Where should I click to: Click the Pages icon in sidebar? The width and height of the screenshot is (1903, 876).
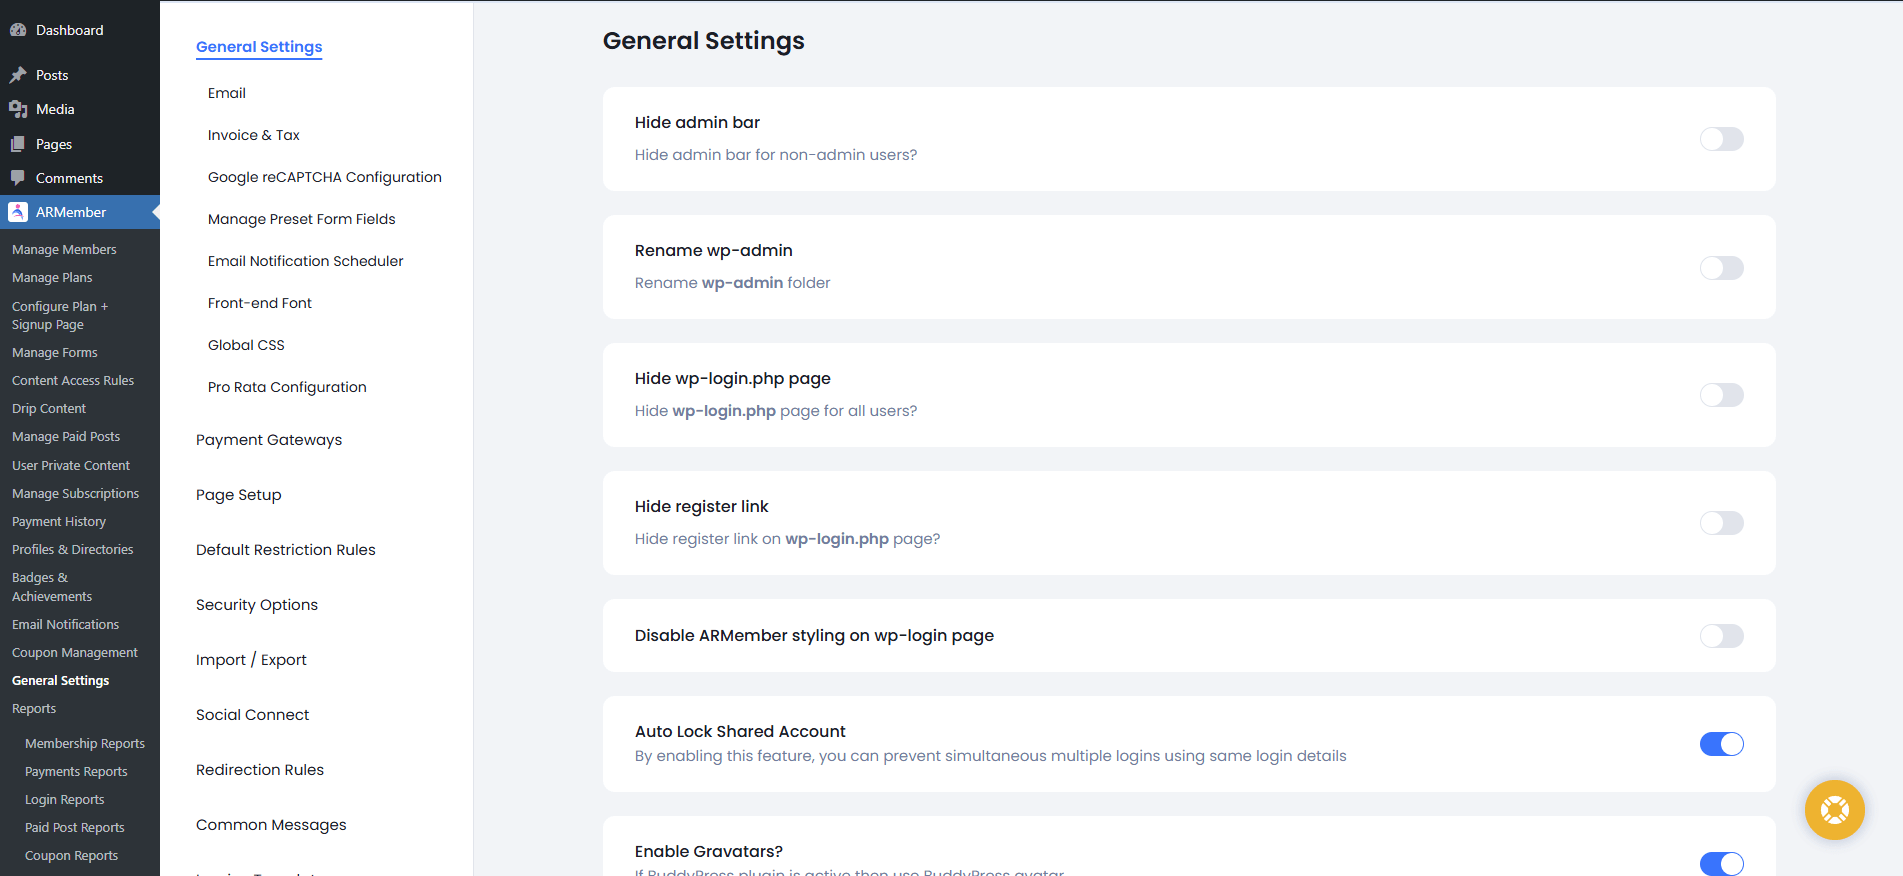pos(18,144)
